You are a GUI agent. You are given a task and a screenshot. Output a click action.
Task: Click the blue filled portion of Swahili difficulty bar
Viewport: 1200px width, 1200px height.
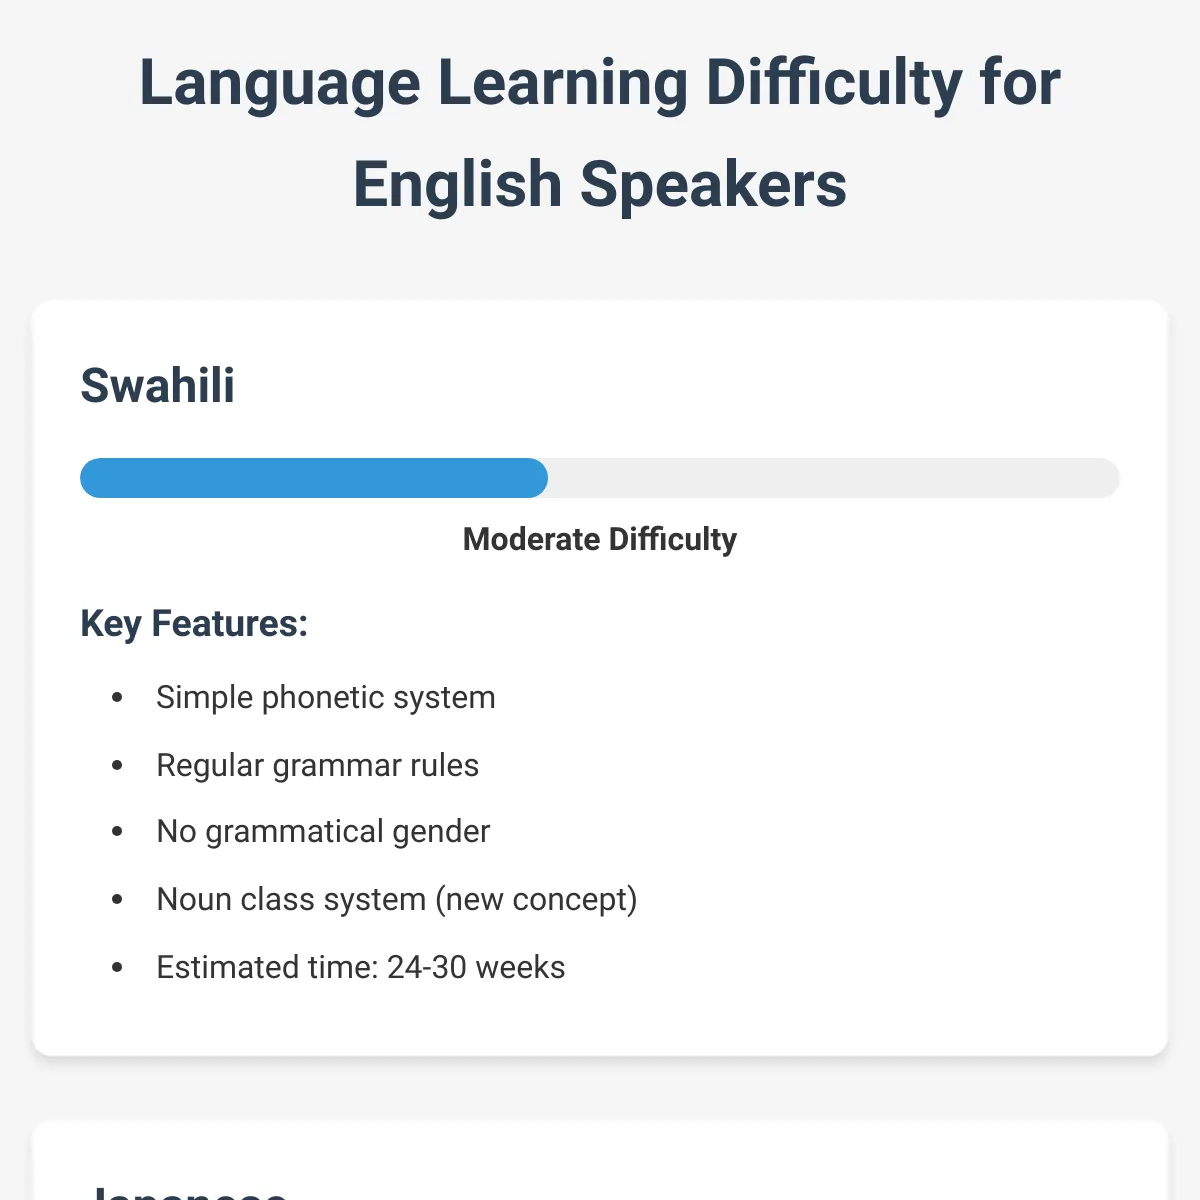314,478
